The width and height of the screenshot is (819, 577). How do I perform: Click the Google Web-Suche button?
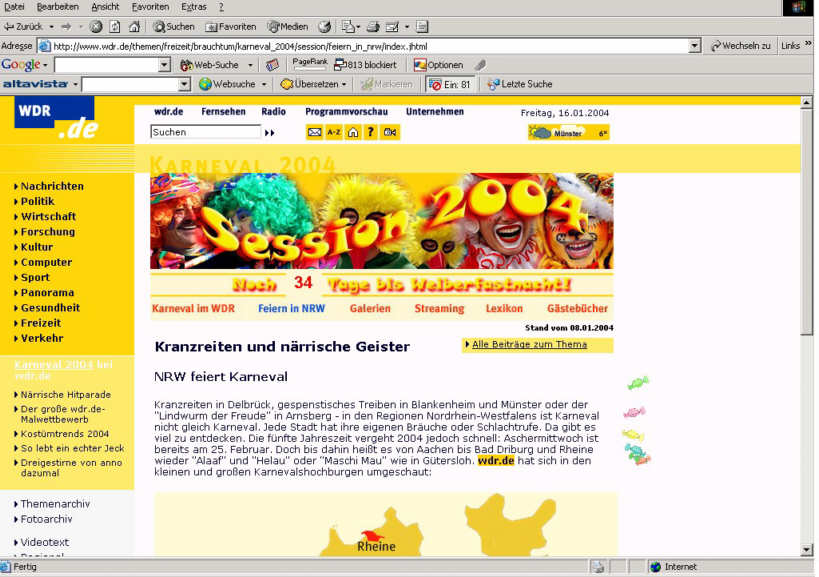(x=209, y=65)
